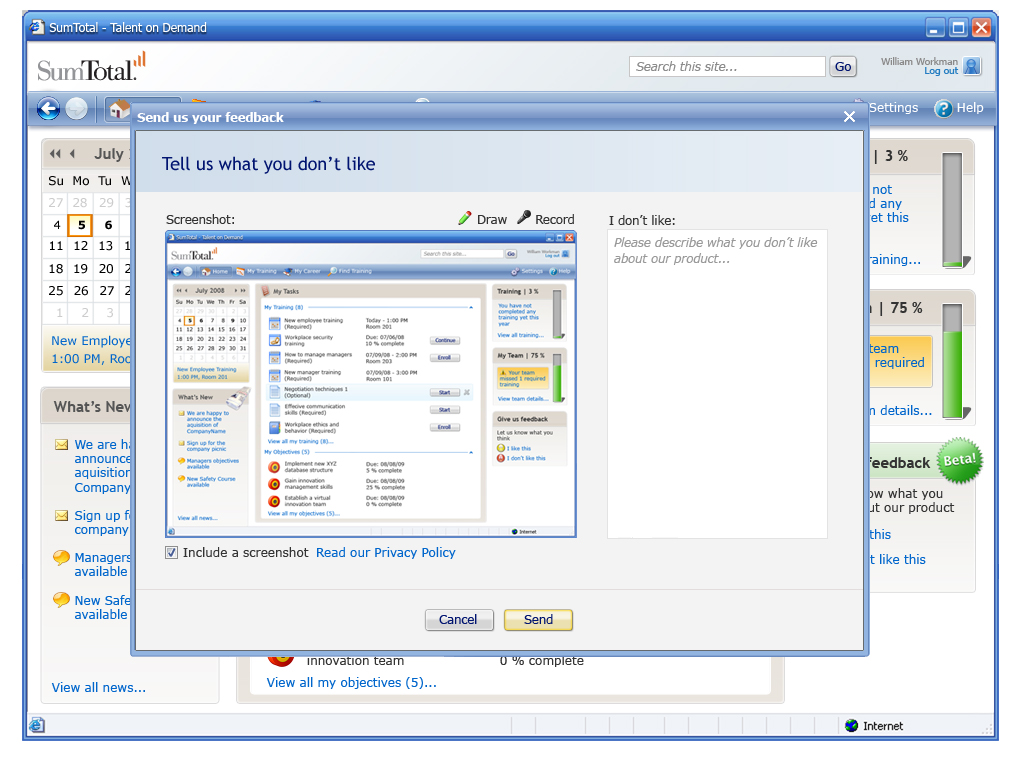Minimize the SumTotal browser window
Screen dimensions: 1024x768
[x=935, y=28]
